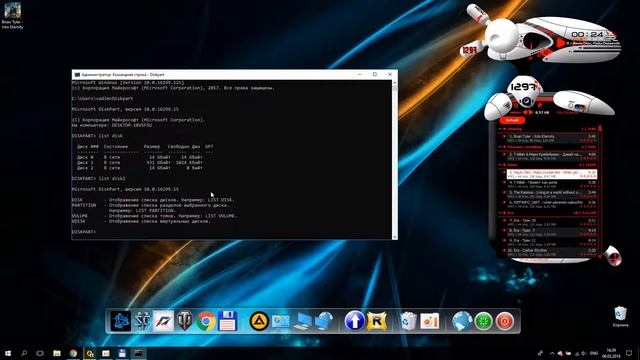Show hidden system tray icons
640x360 pixels.
552,353
